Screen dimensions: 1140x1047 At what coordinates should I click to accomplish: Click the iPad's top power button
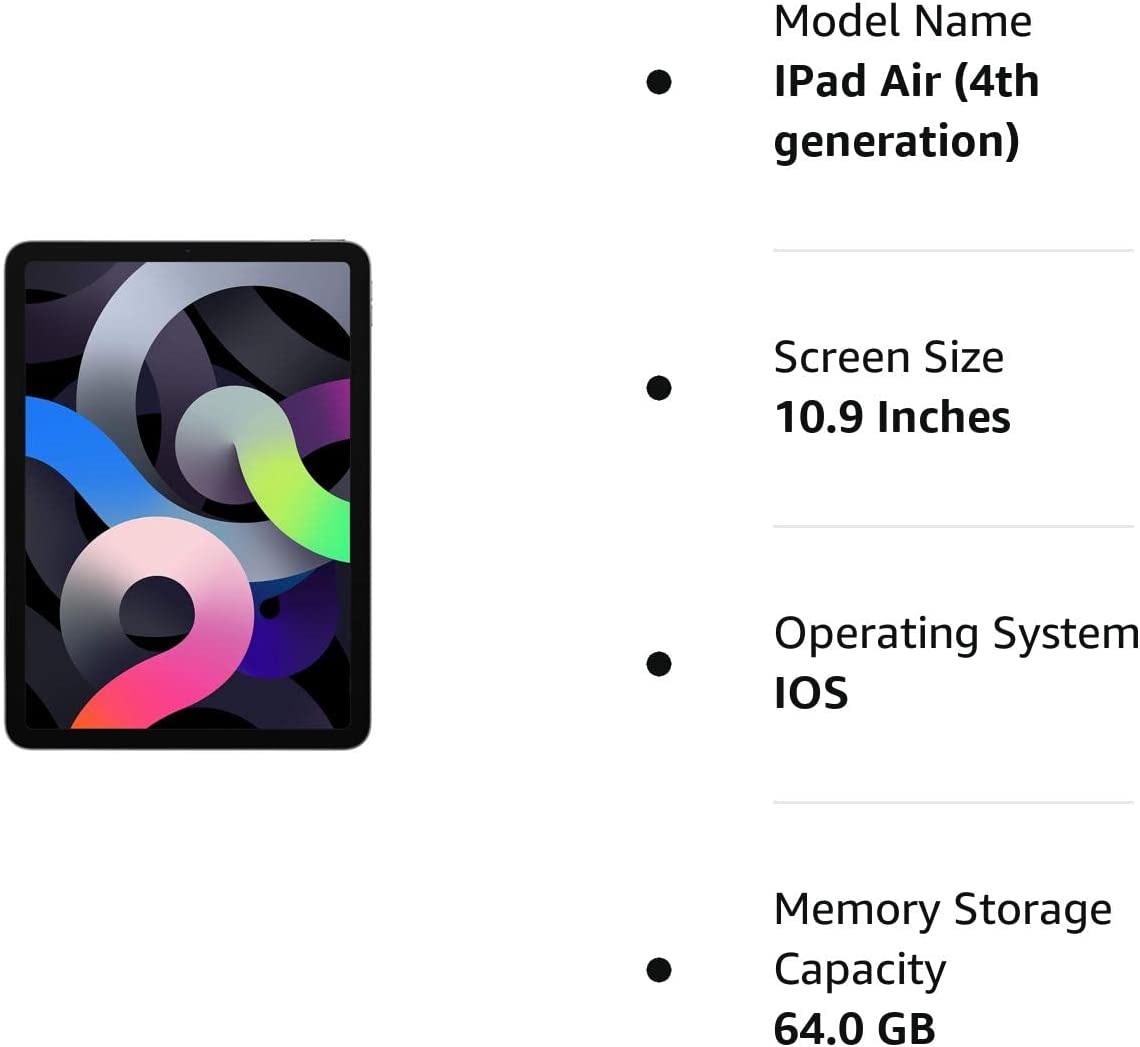(x=327, y=241)
